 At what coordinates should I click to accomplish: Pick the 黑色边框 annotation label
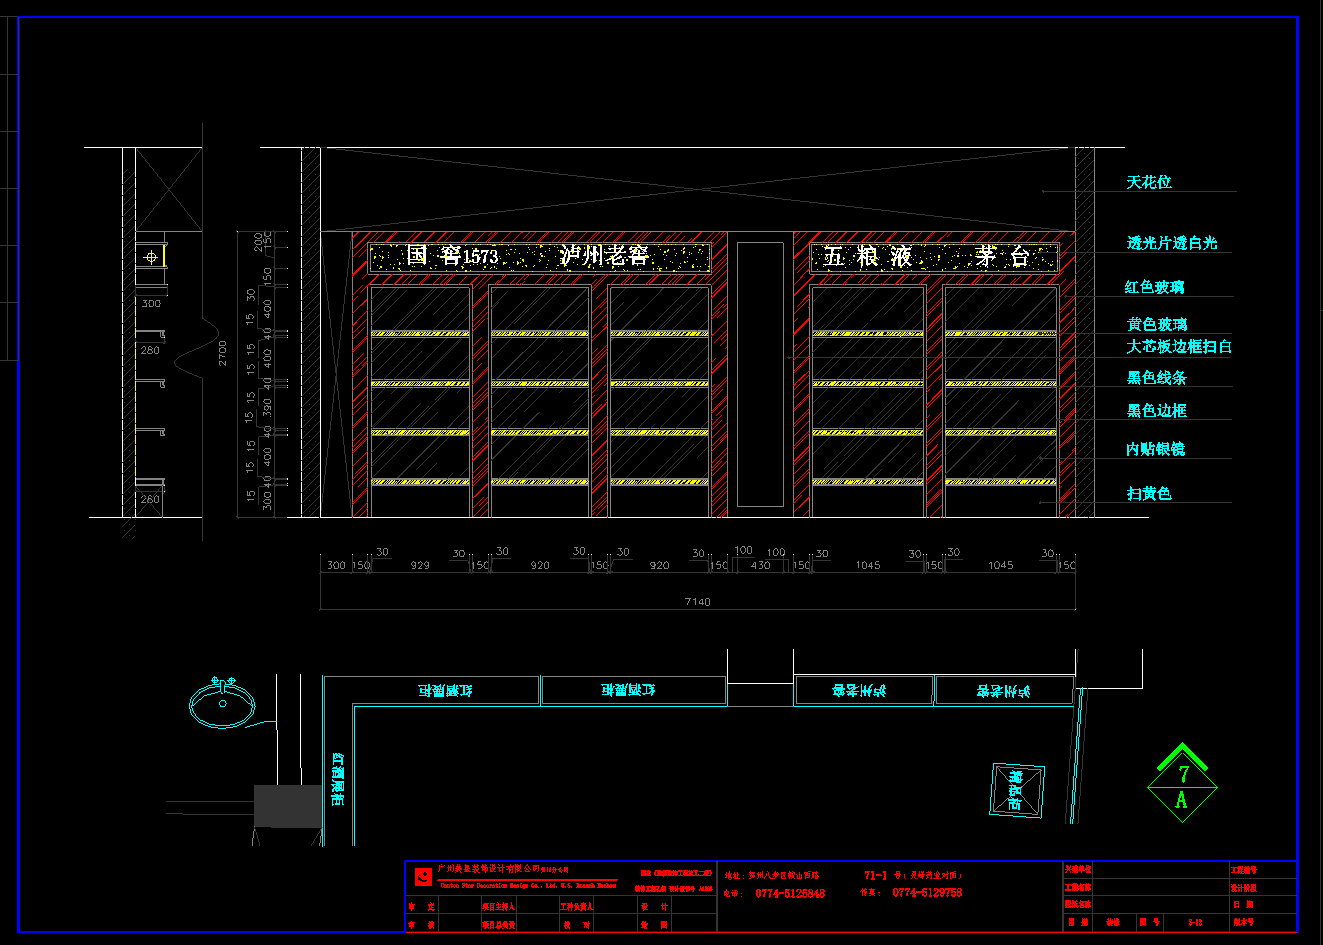pos(1157,411)
